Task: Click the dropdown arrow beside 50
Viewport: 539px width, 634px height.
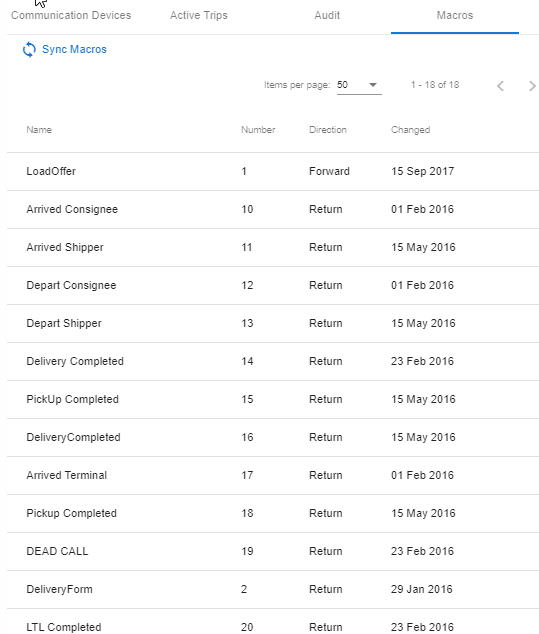Action: [373, 85]
